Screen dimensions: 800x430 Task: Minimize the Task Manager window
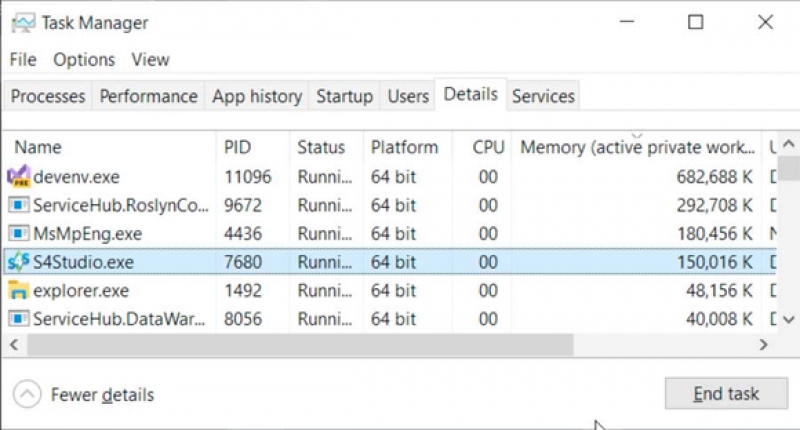(x=627, y=22)
